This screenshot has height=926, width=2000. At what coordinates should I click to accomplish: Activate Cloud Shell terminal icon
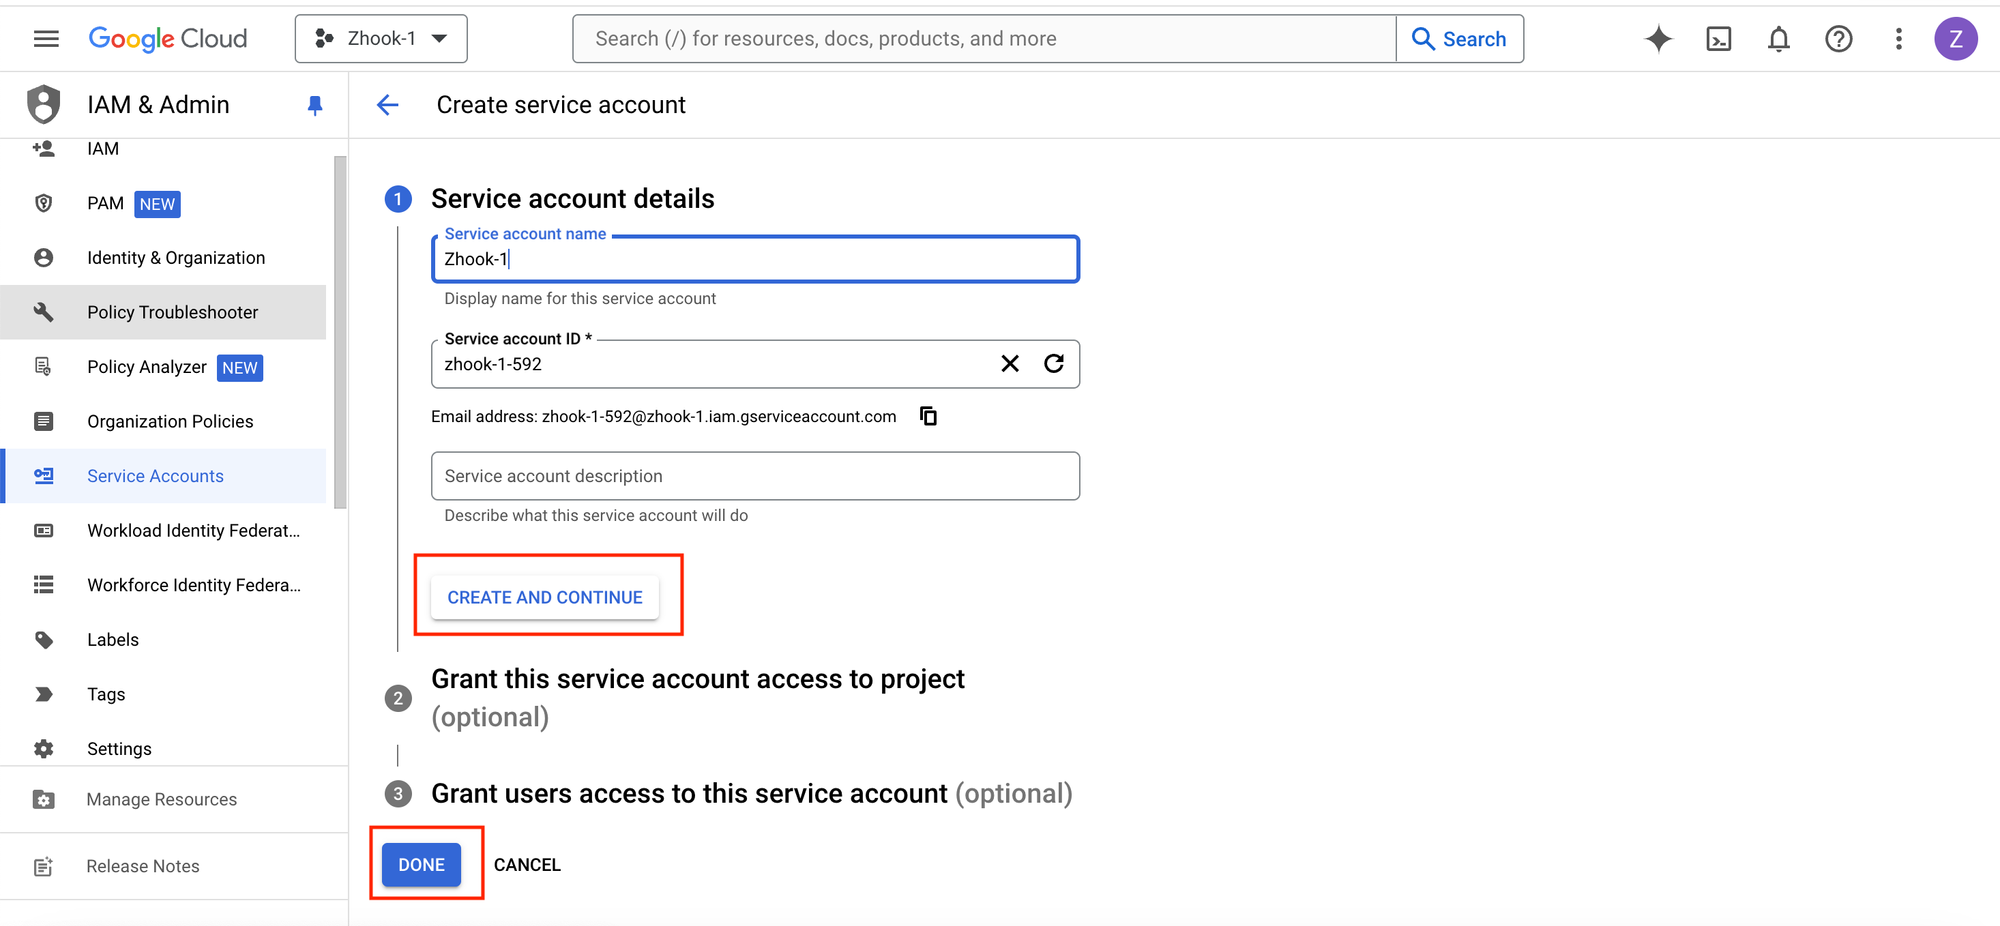(x=1718, y=39)
